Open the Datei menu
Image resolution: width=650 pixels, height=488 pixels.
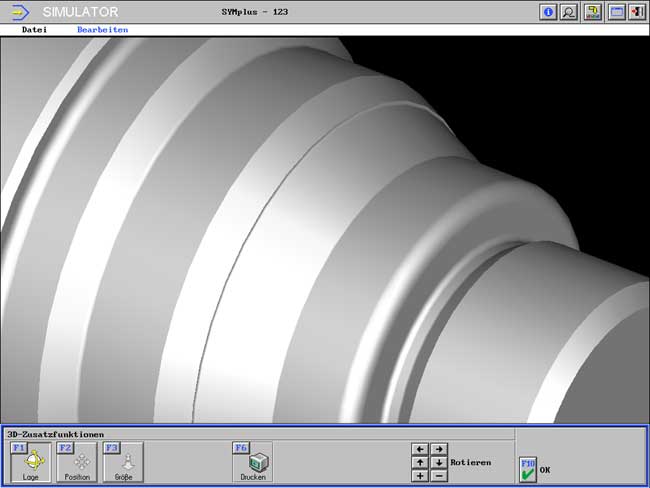35,30
